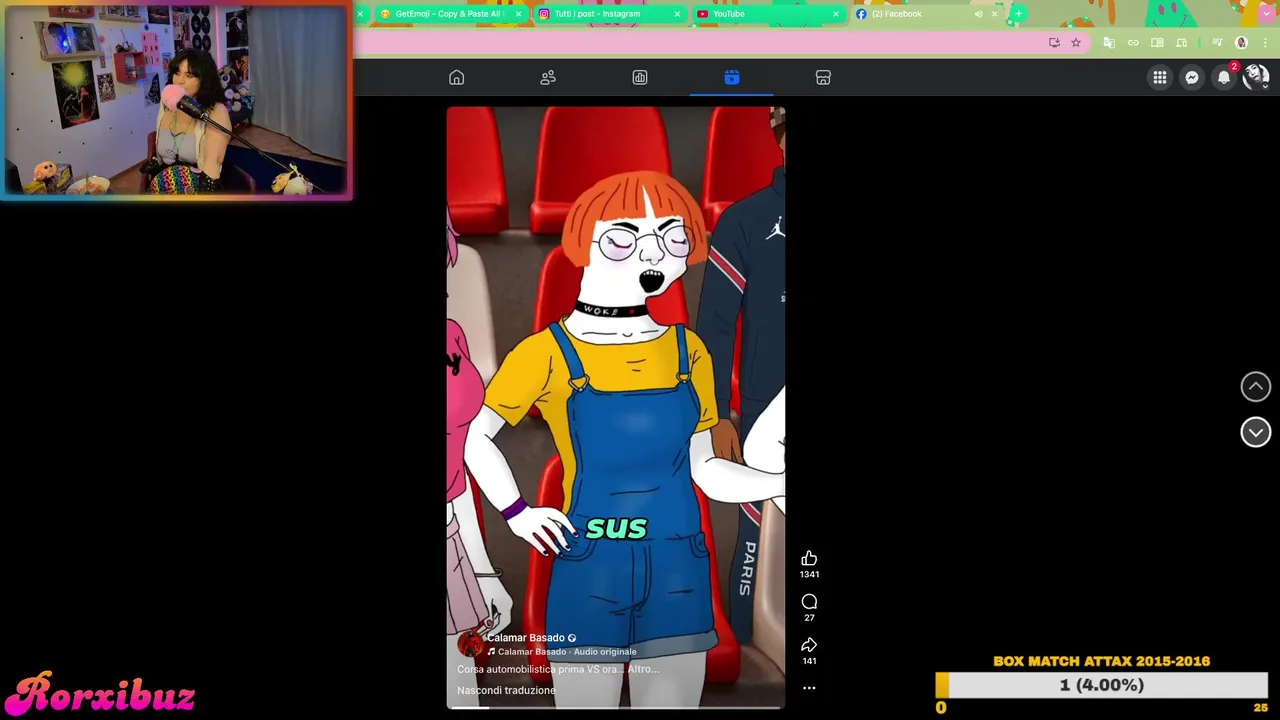The height and width of the screenshot is (720, 1280).
Task: Open the Friends icon in Facebook navbar
Action: tap(548, 78)
